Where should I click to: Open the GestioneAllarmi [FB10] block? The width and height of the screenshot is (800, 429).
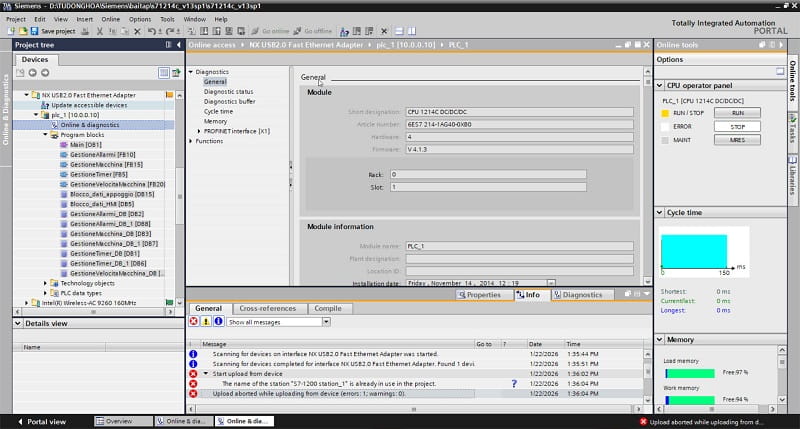[x=102, y=154]
